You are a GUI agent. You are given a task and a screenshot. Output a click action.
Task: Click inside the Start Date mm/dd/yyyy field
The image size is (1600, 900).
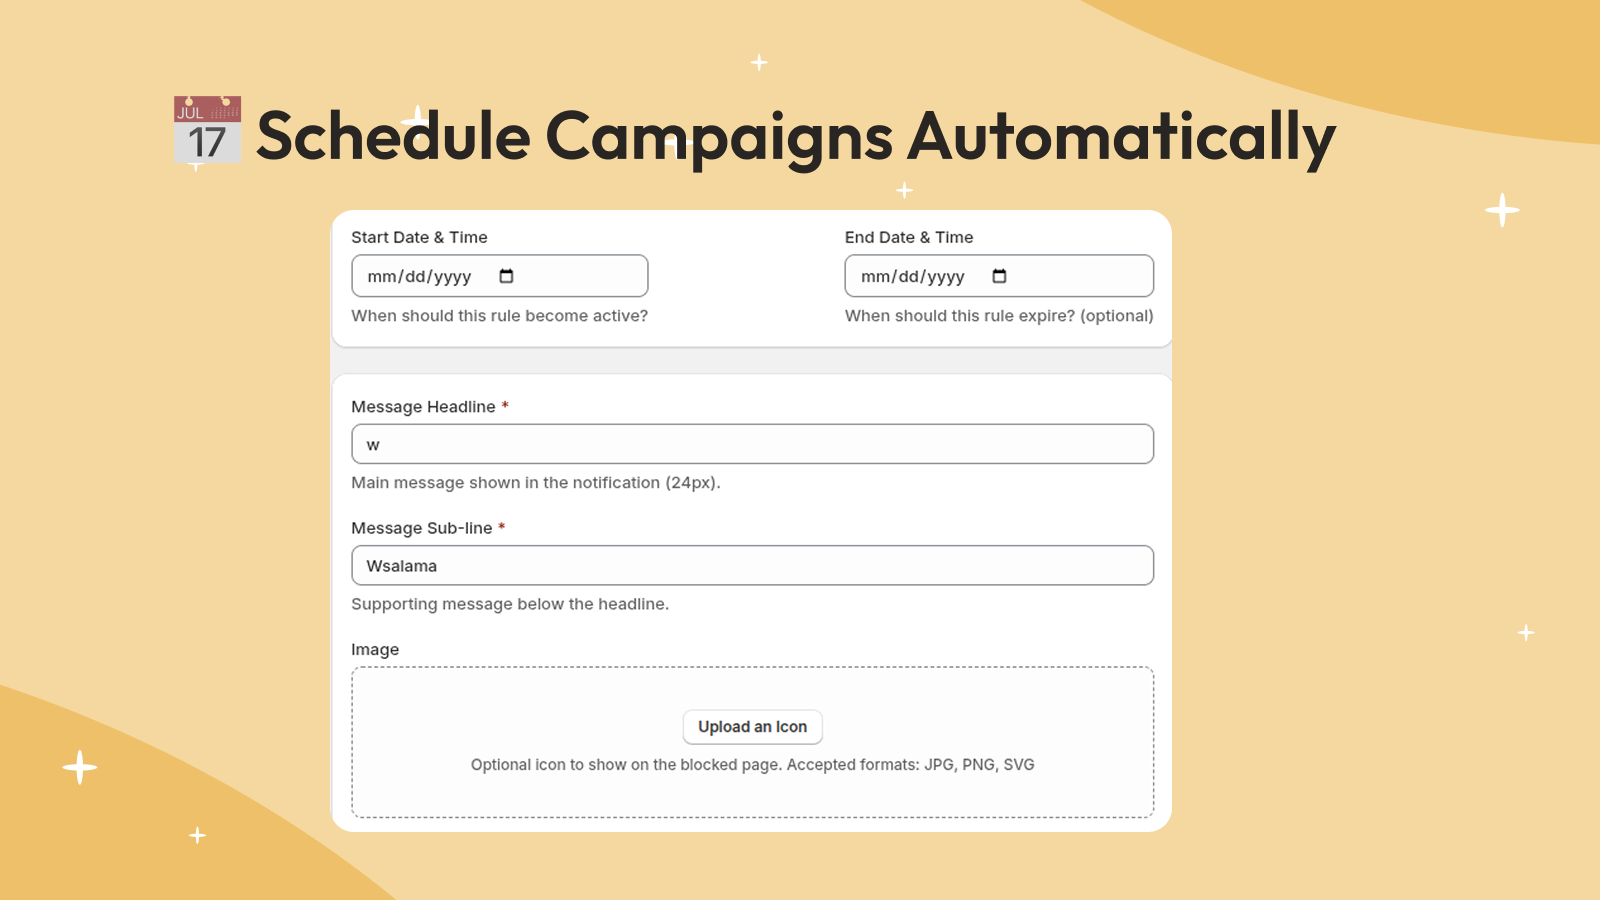420,276
